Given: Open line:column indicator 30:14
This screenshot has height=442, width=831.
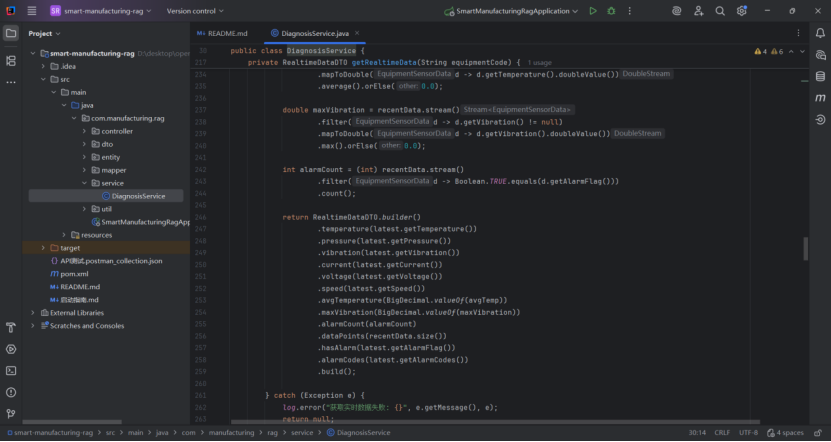Looking at the screenshot, I should tap(697, 432).
